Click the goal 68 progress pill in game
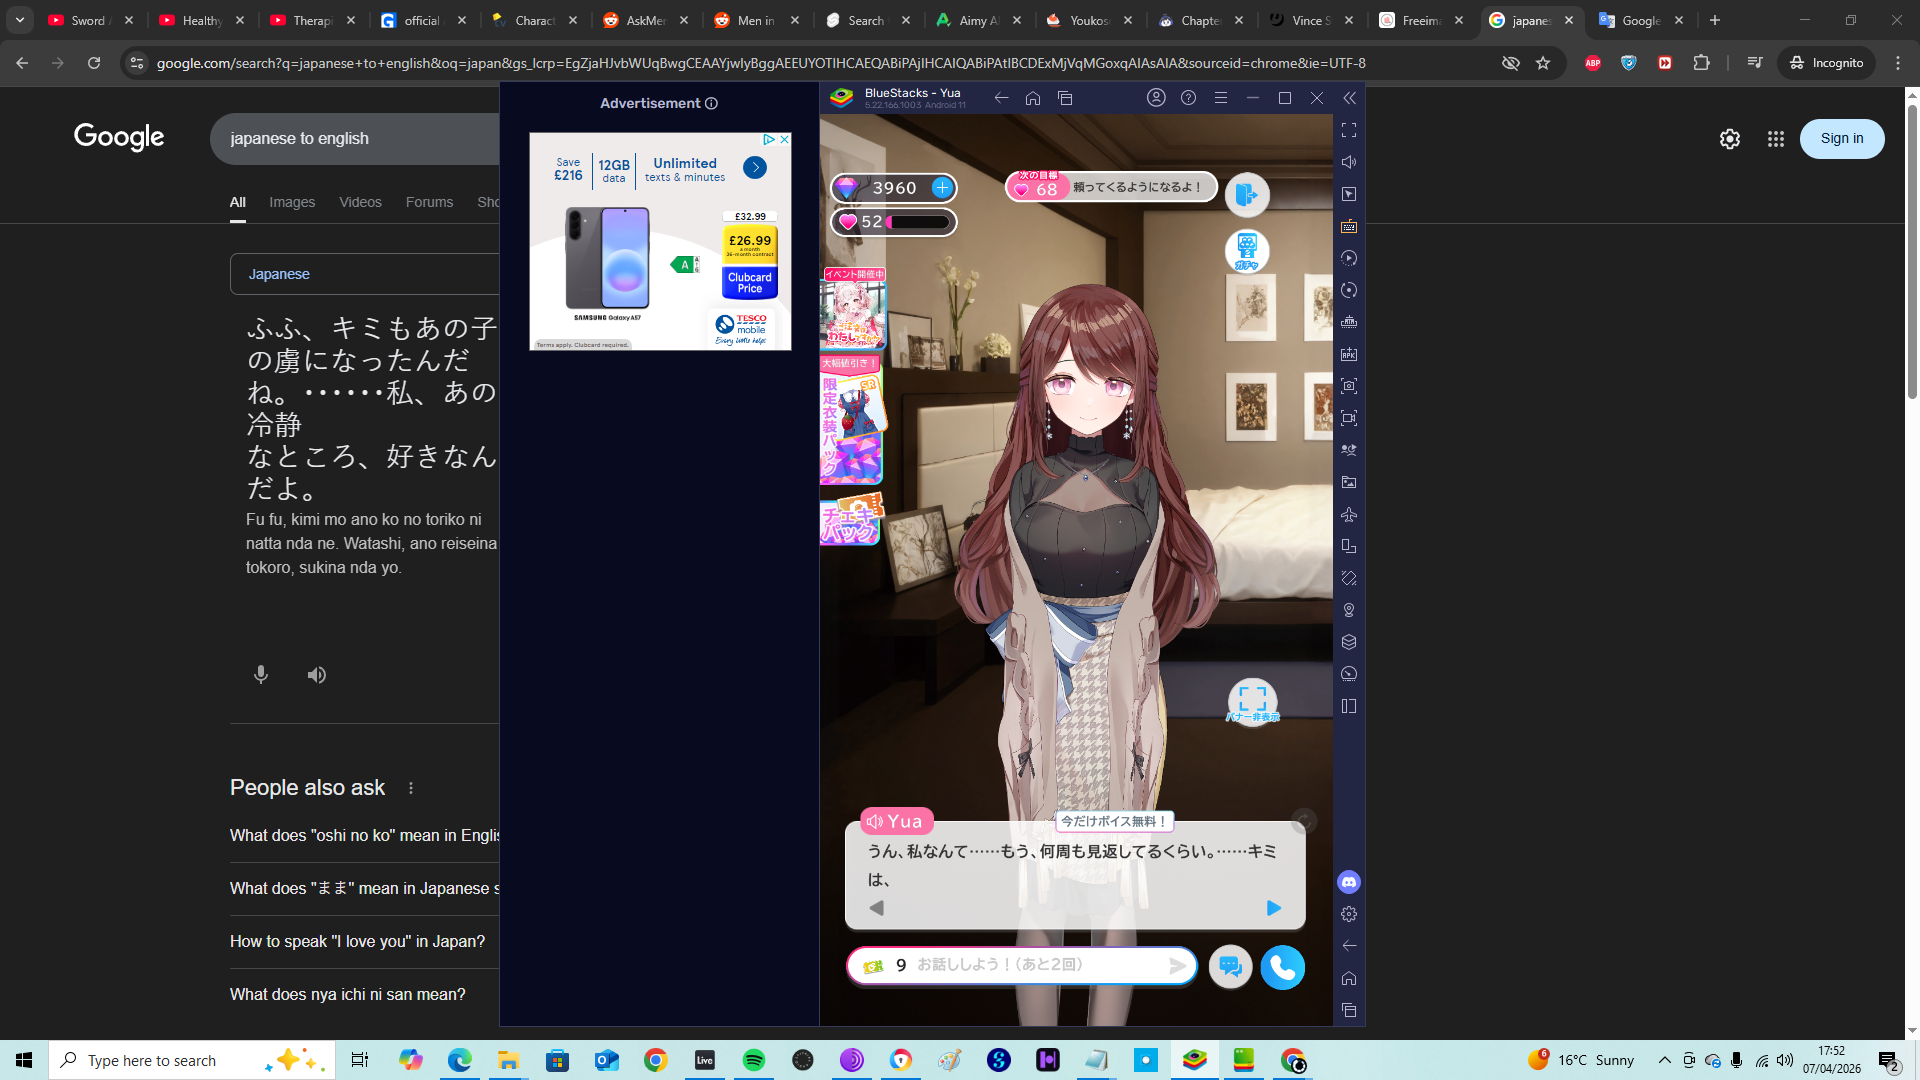 tap(1110, 187)
